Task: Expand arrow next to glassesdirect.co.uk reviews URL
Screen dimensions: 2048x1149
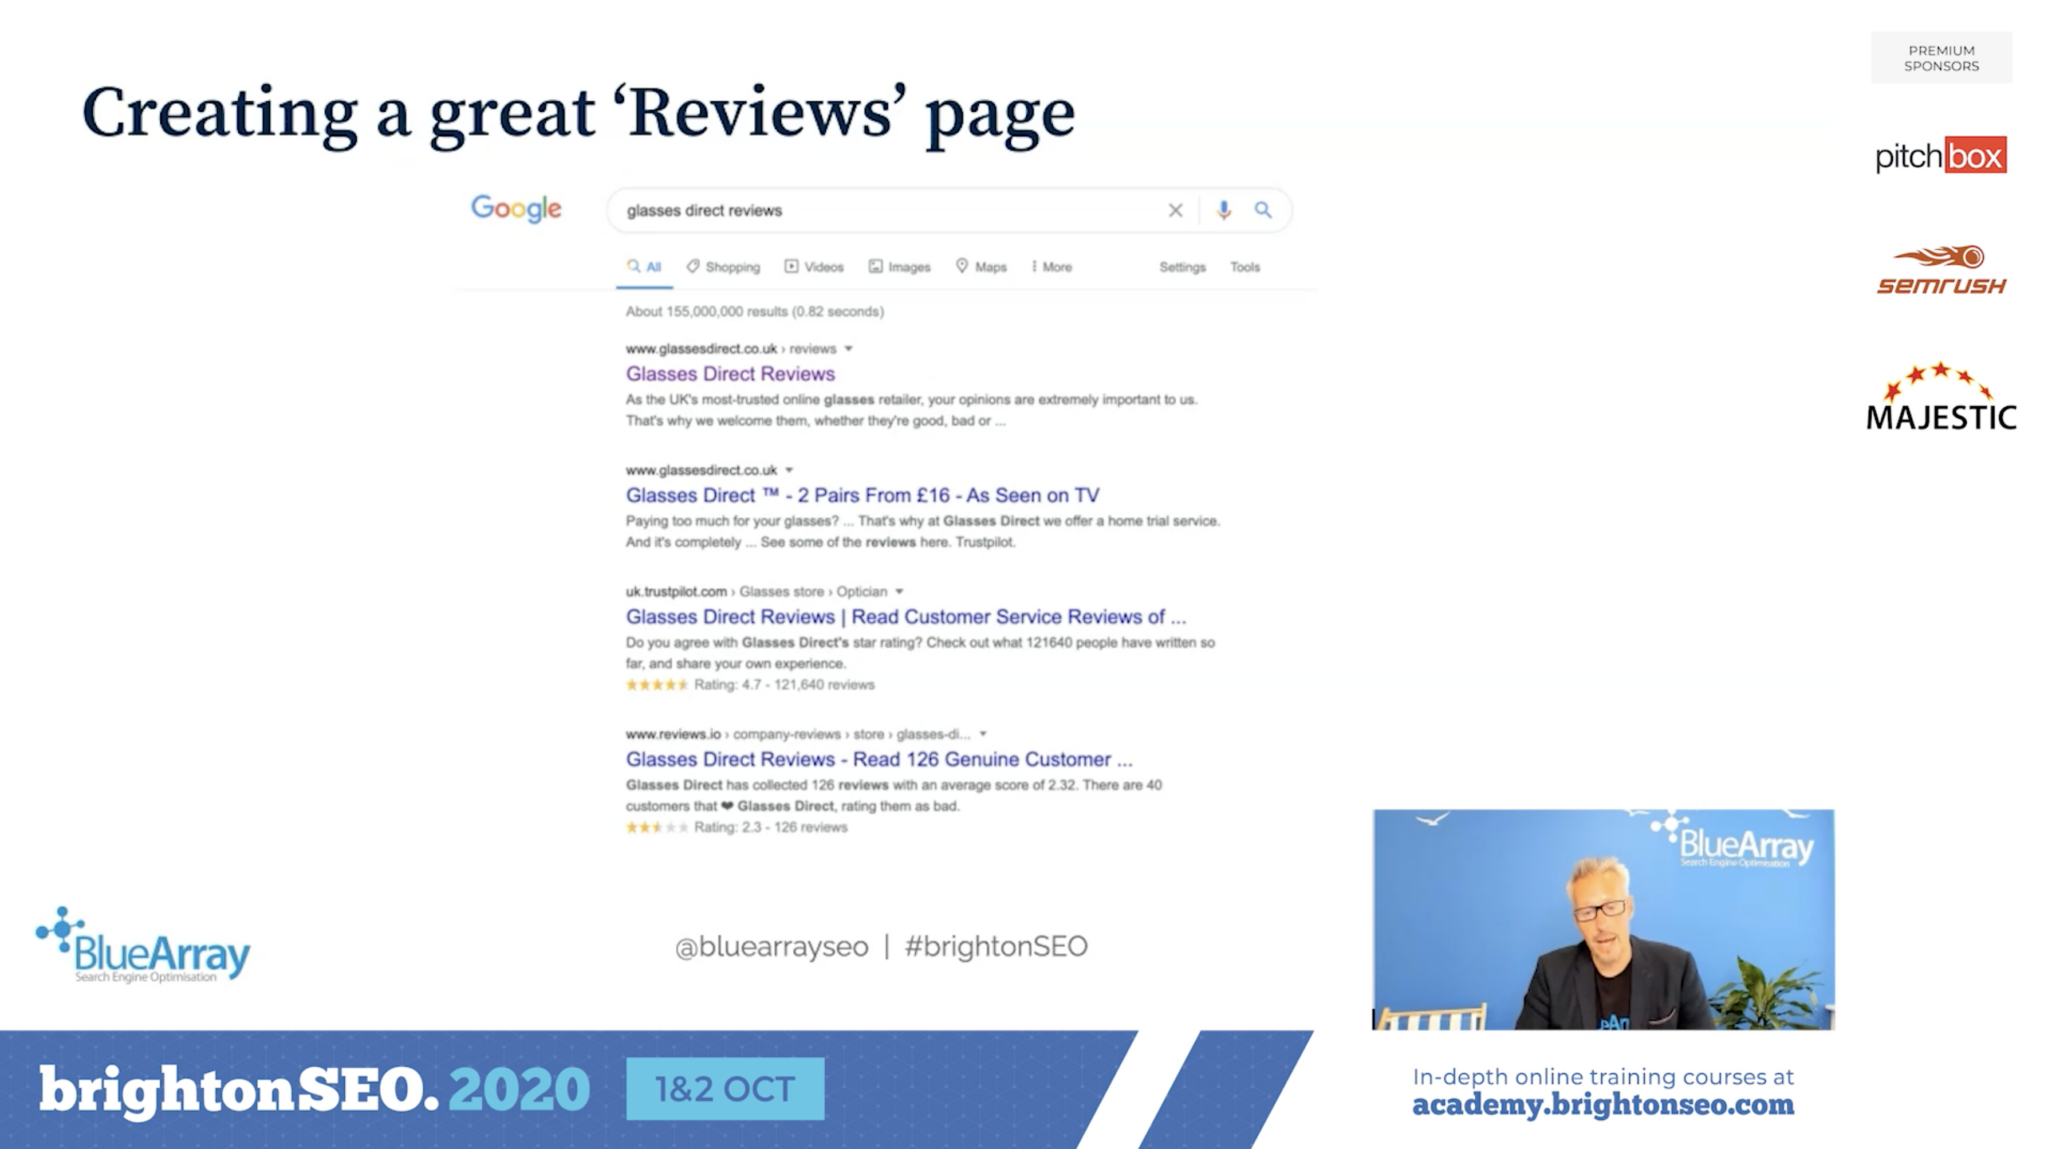Action: click(848, 349)
